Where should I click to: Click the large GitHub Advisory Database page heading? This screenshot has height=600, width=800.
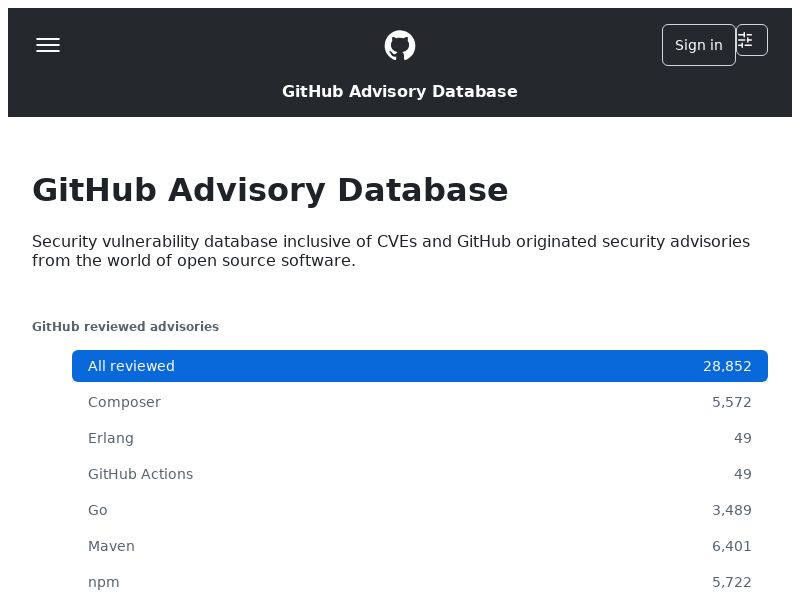pyautogui.click(x=270, y=190)
